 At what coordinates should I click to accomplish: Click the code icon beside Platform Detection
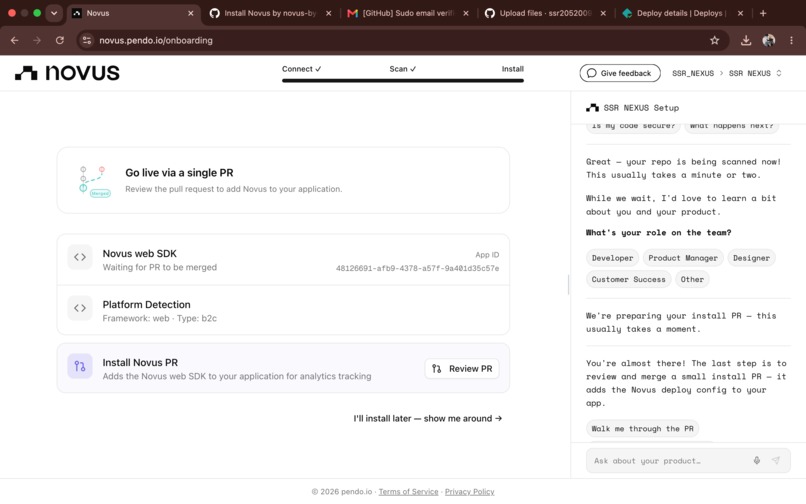80,308
